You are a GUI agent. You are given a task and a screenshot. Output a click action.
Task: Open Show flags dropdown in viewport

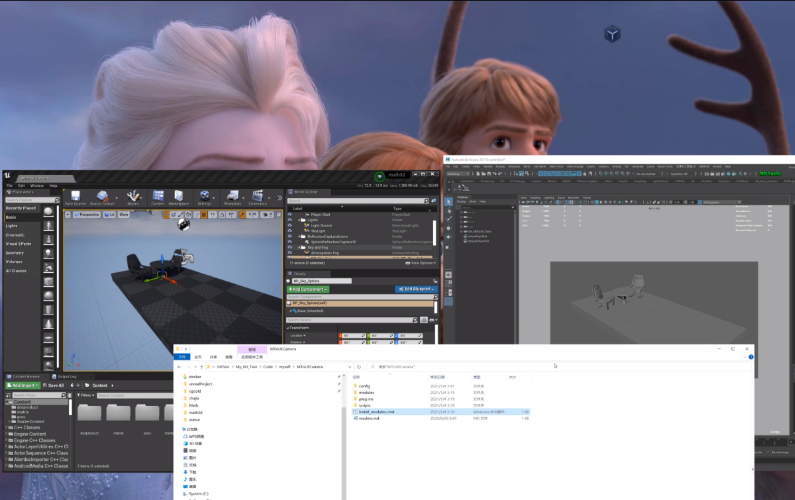click(124, 215)
